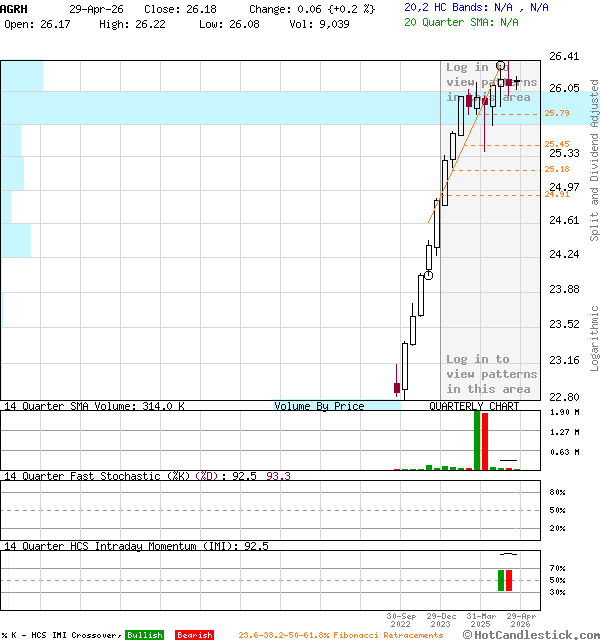Click the green bar in the IMI panel
The image size is (600, 640).
click(500, 580)
